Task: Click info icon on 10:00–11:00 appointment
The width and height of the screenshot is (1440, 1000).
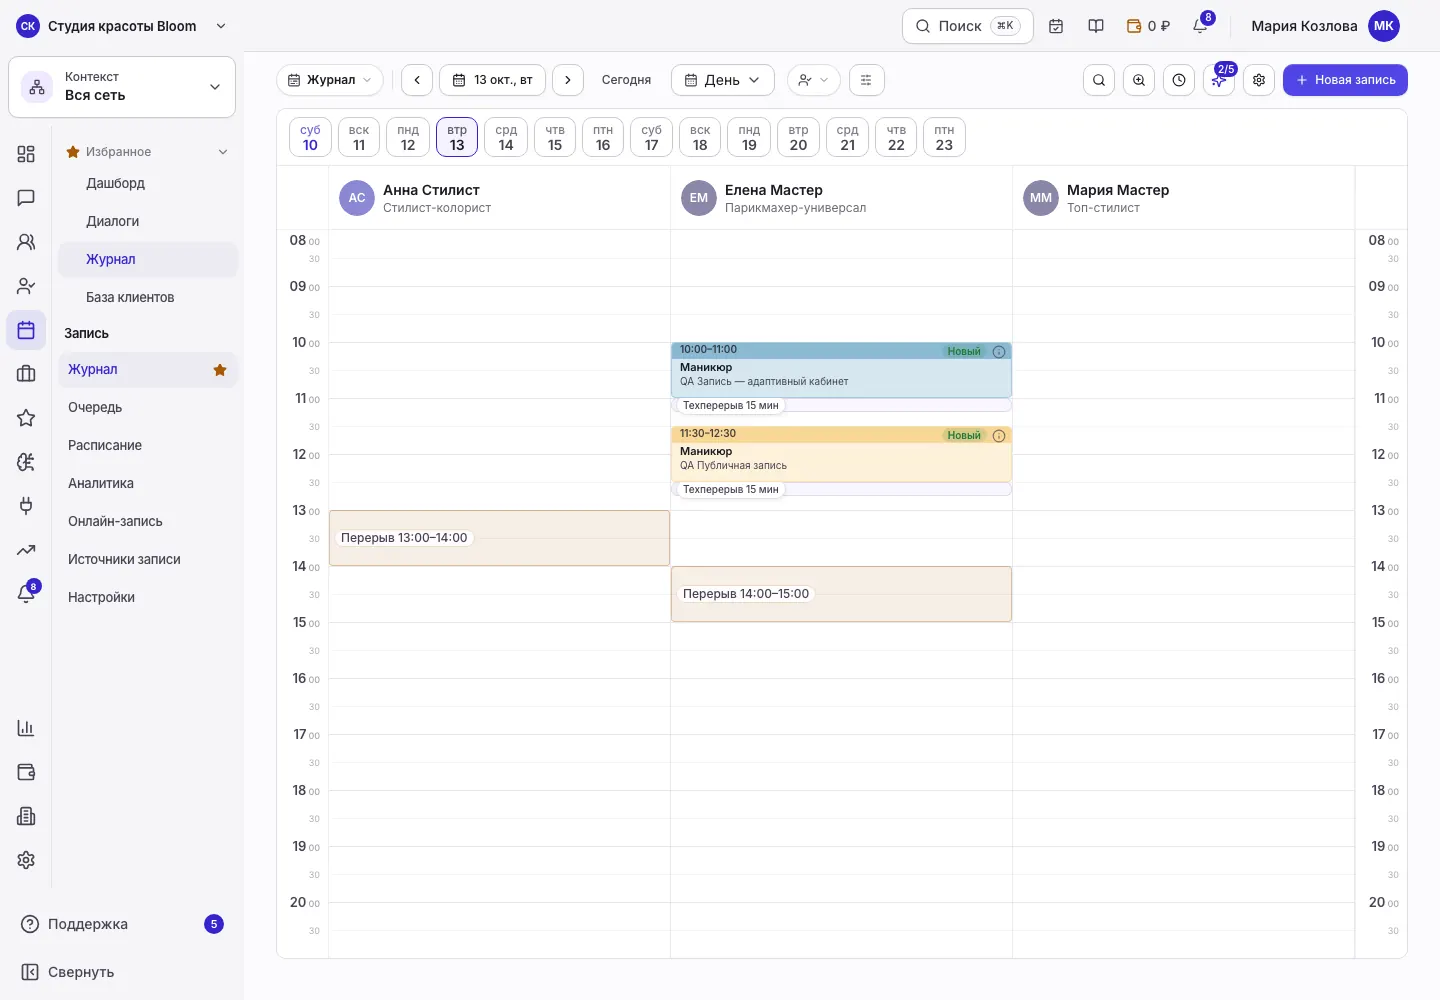Action: click(x=998, y=352)
